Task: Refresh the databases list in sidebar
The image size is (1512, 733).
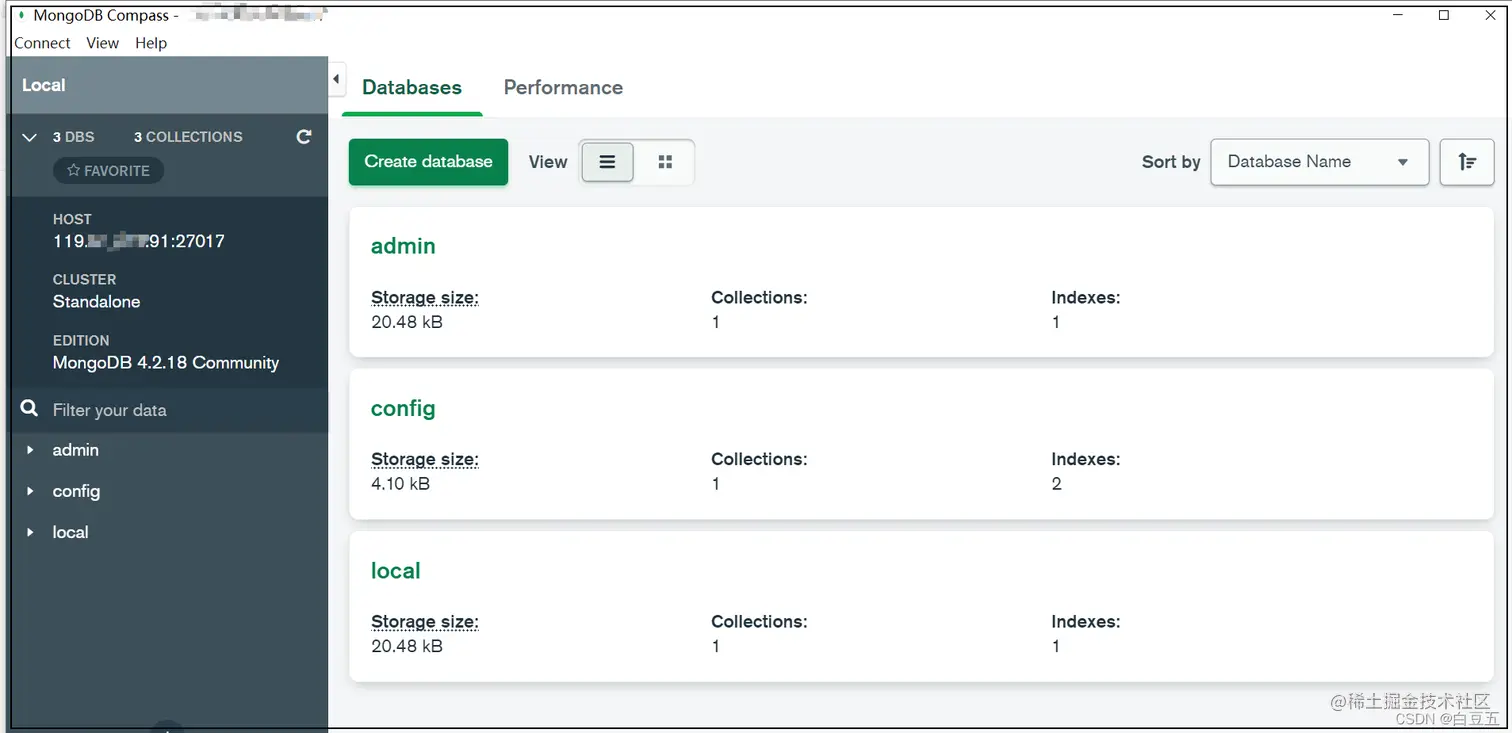Action: click(304, 136)
